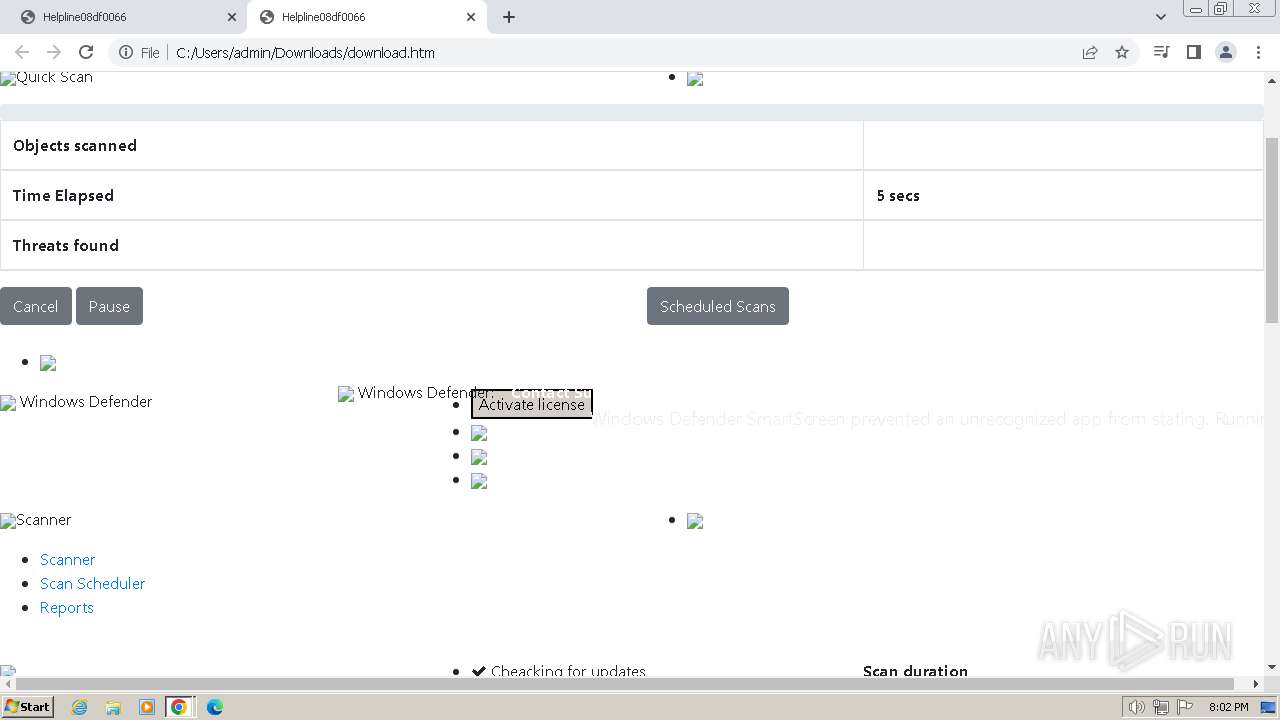The height and width of the screenshot is (720, 1280).
Task: Click the 5 secs value
Action: [898, 195]
